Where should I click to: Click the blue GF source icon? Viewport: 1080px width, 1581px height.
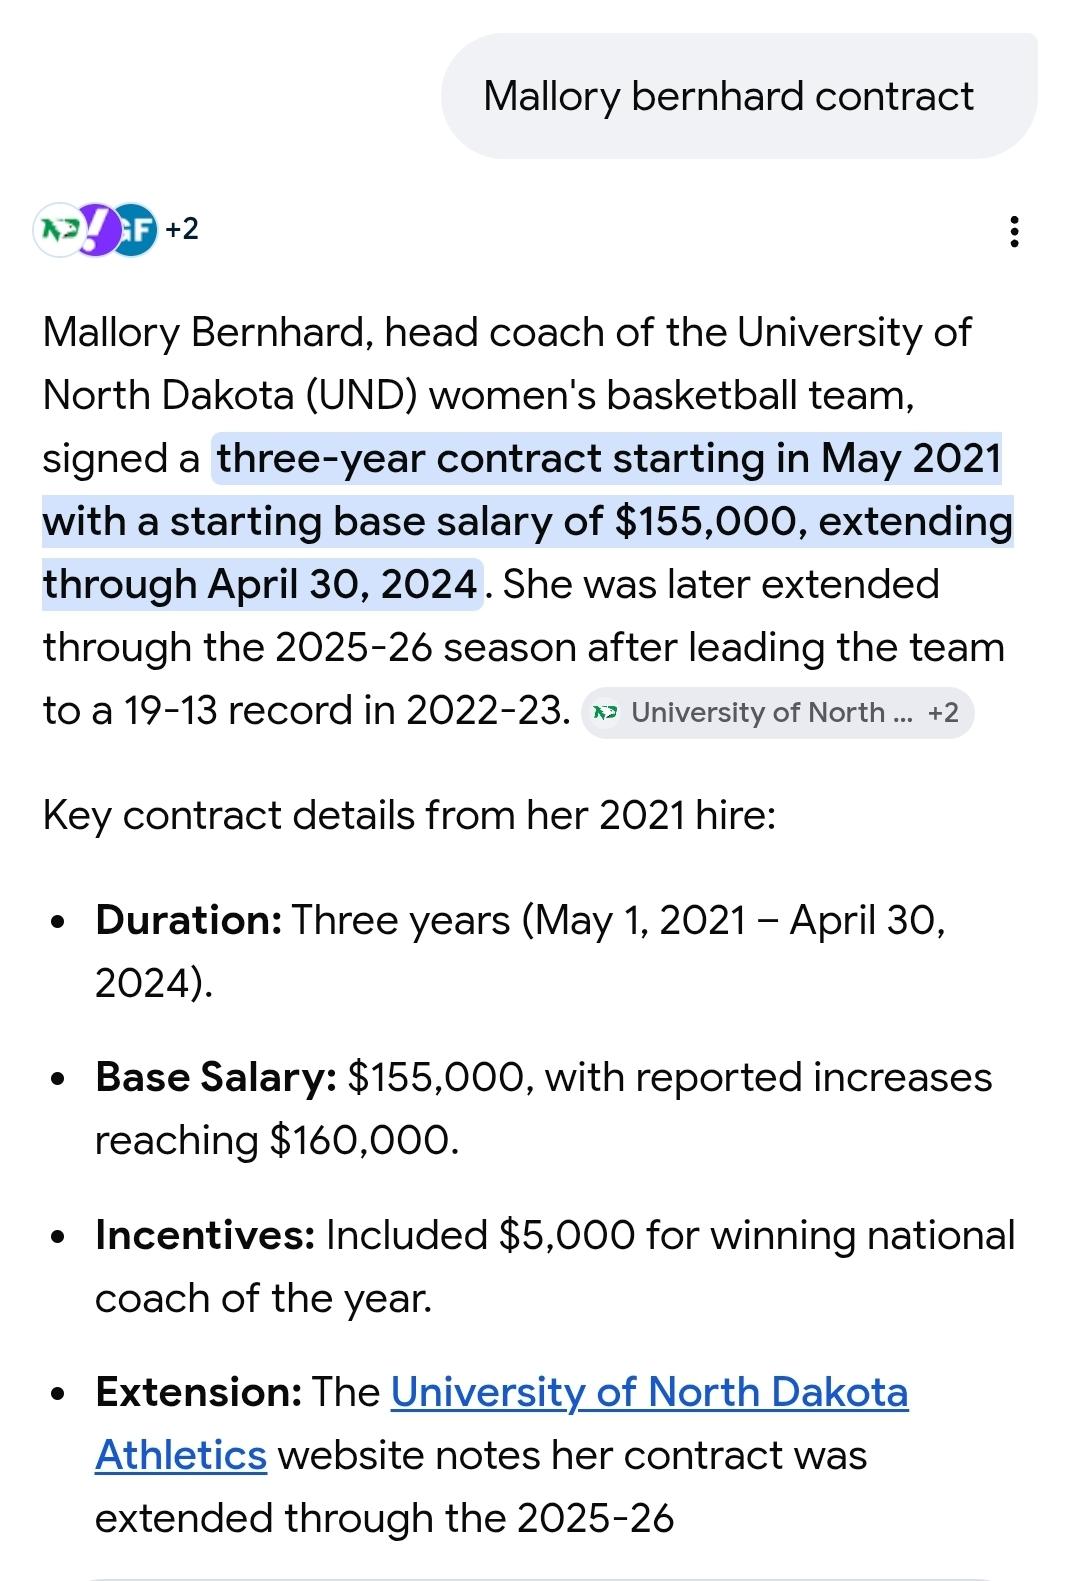[137, 230]
